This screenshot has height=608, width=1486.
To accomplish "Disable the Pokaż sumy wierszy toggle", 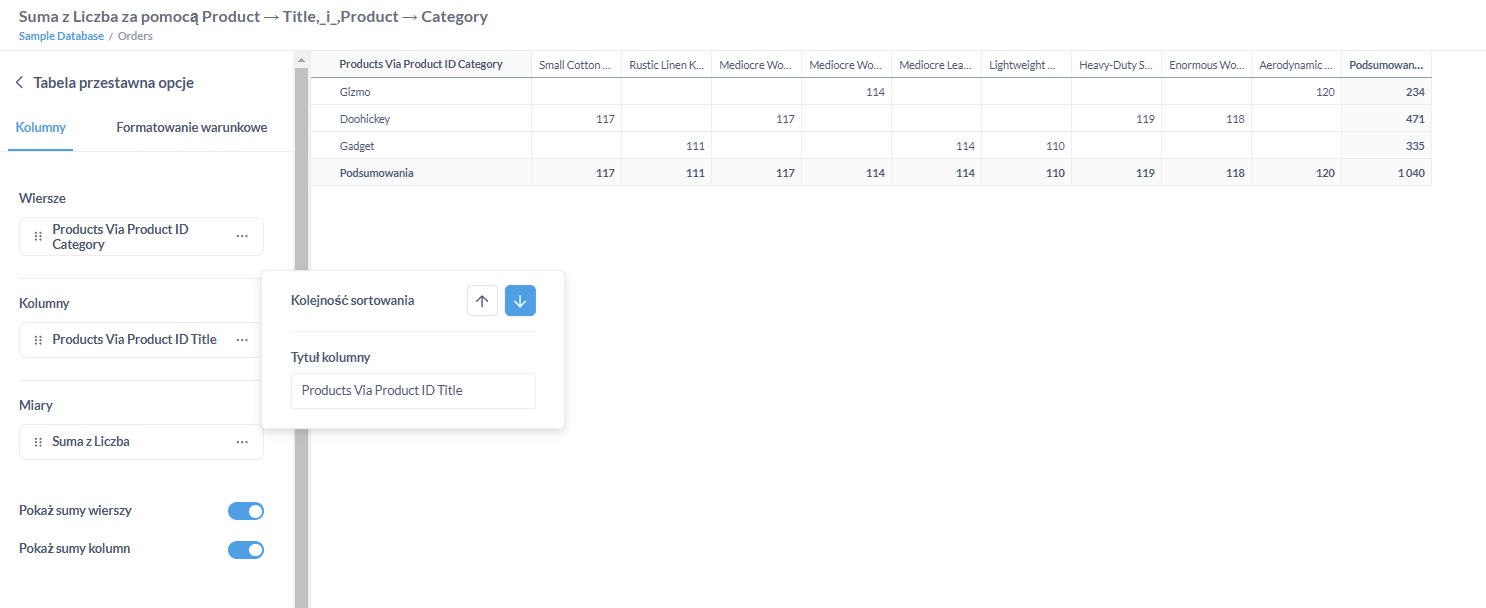I will [245, 510].
